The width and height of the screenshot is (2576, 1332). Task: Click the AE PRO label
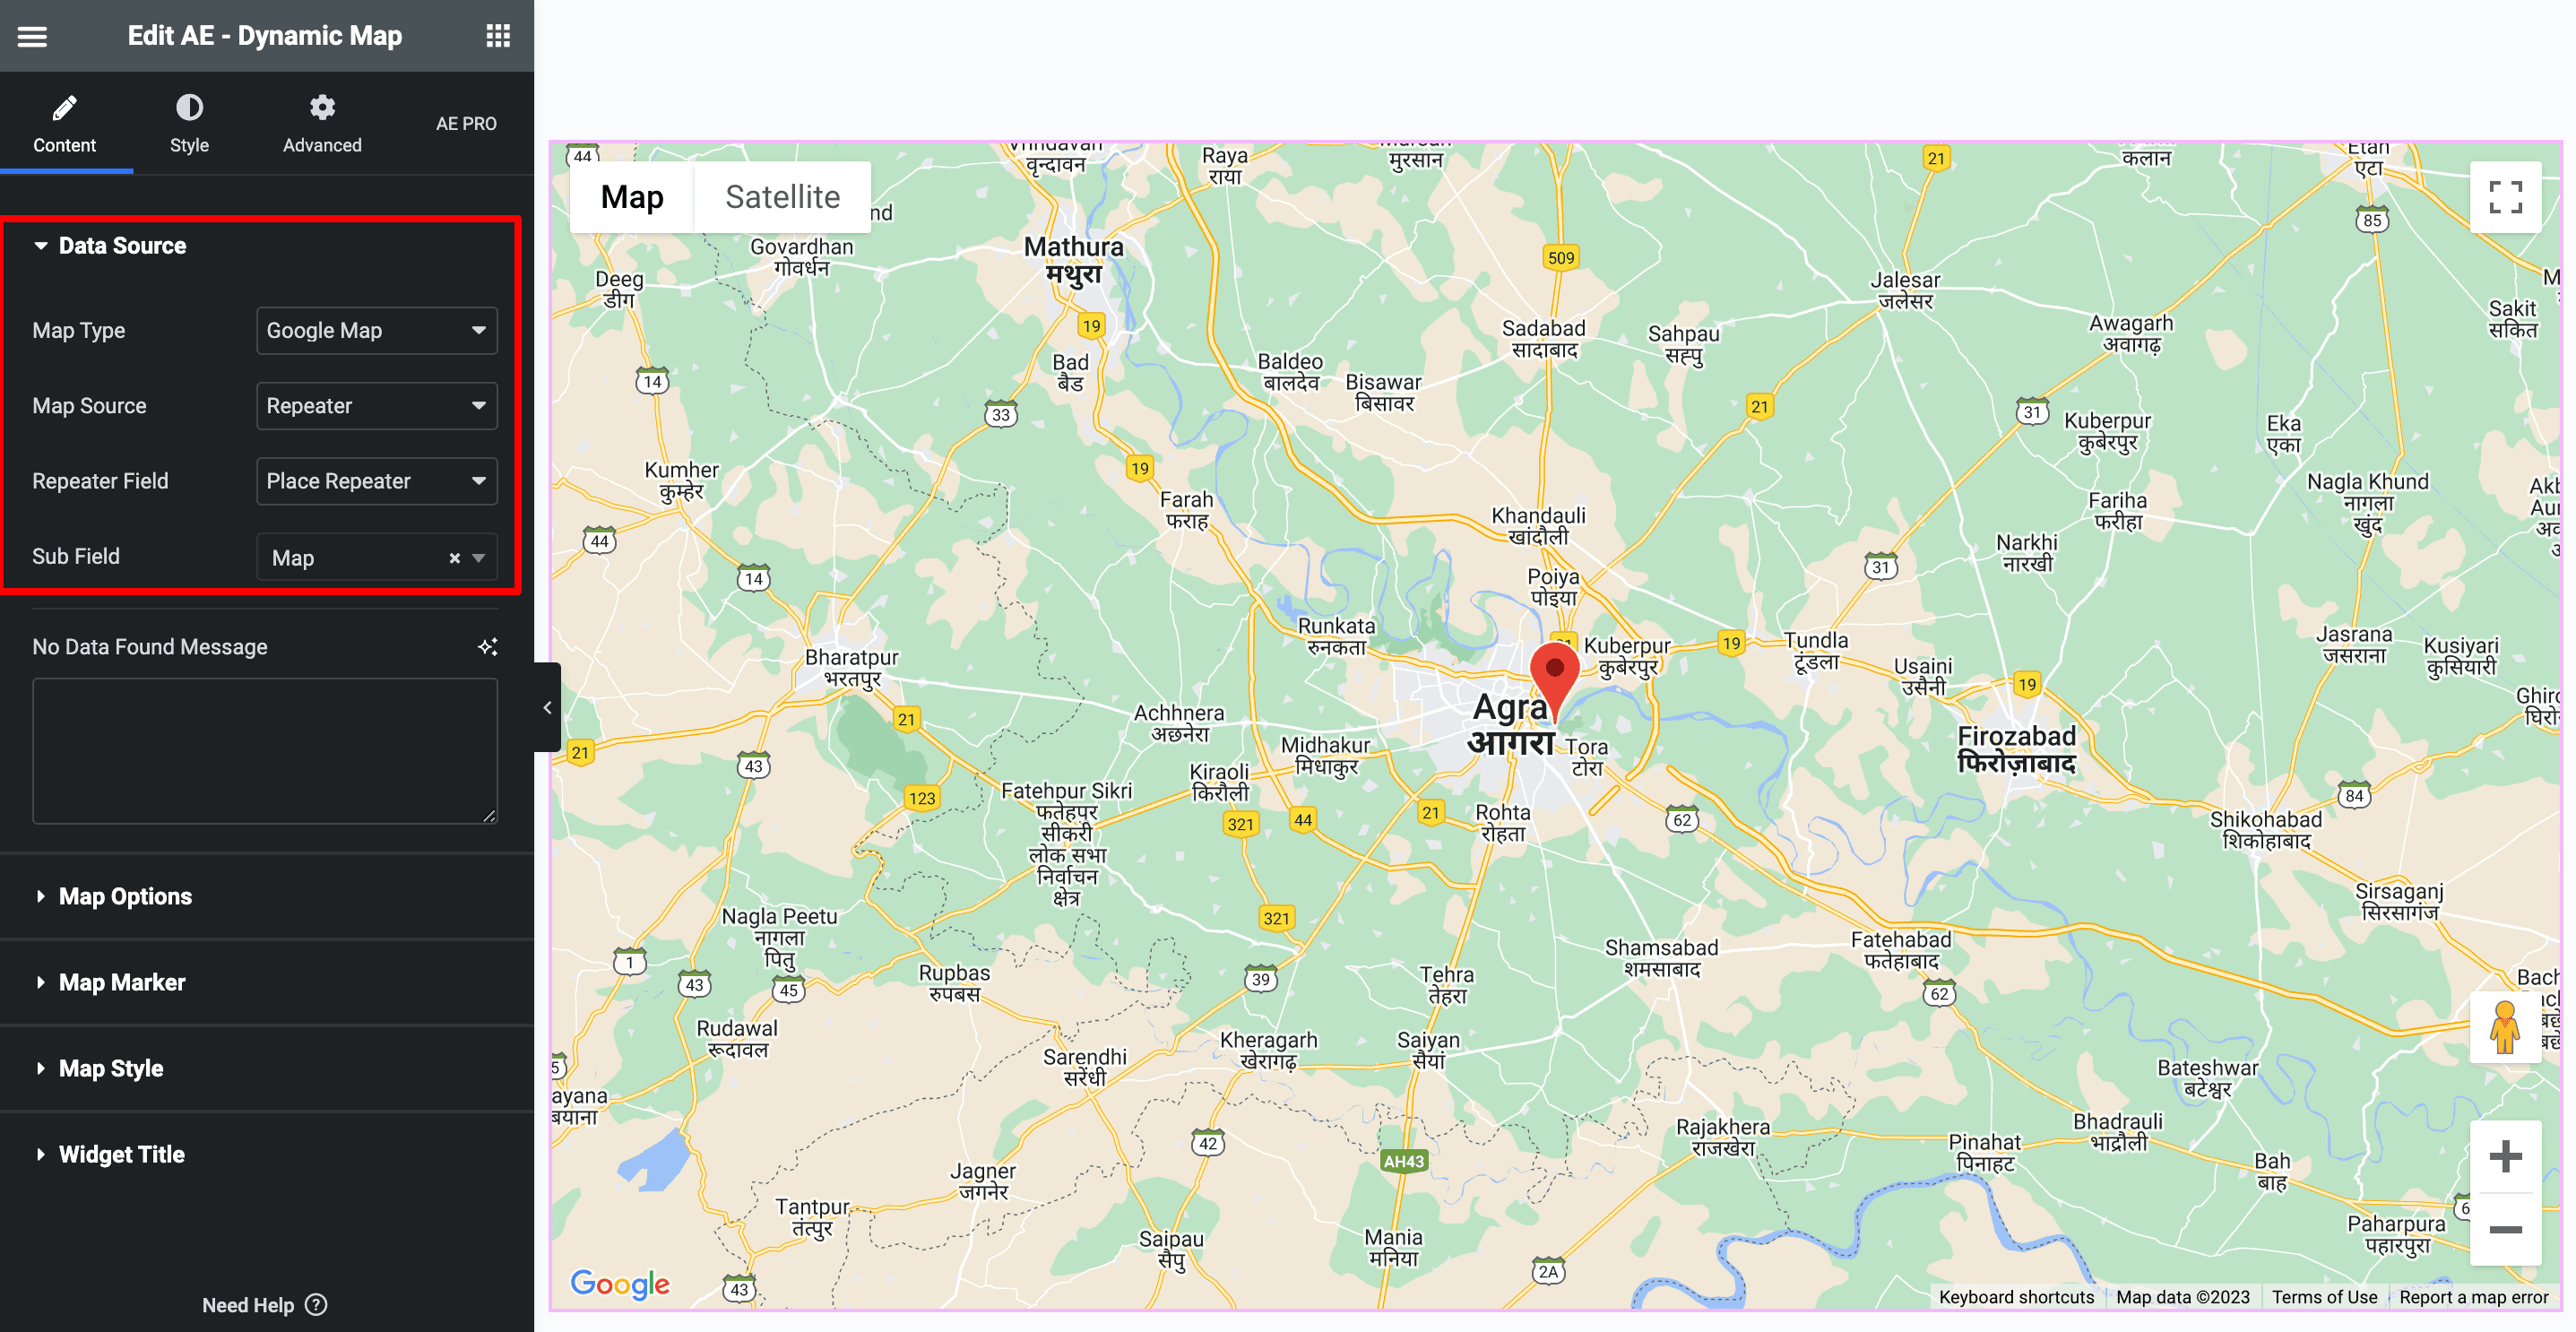coord(466,124)
